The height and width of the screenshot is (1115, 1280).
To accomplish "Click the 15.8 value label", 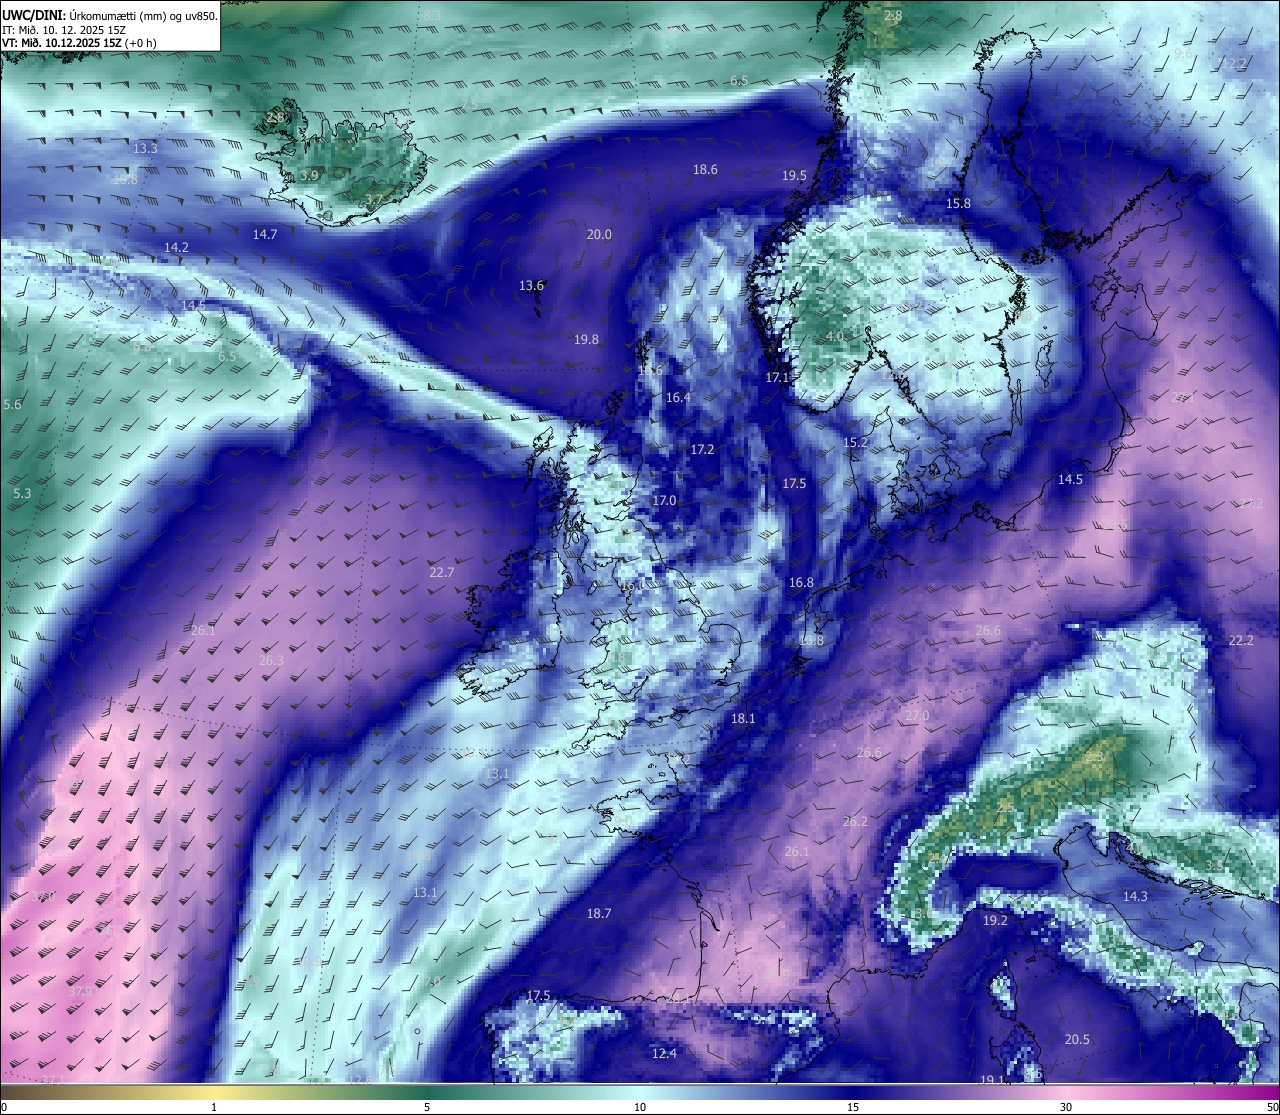I will pyautogui.click(x=958, y=204).
